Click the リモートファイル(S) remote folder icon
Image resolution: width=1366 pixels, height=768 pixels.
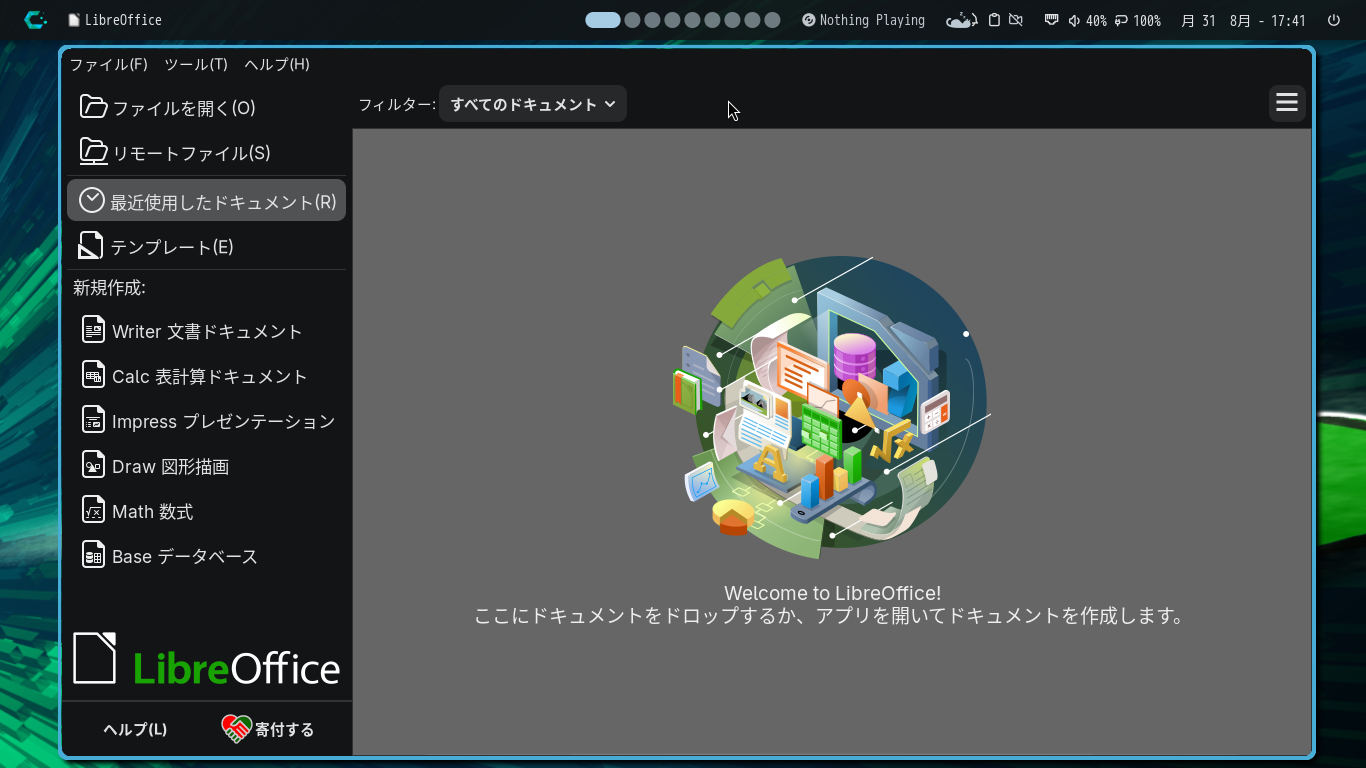click(x=93, y=152)
